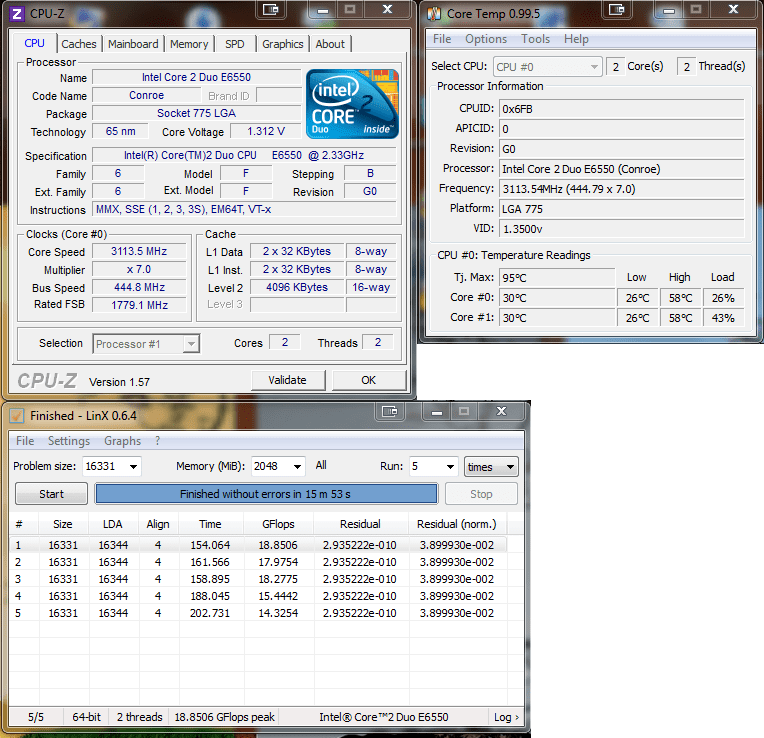Switch to the Memory tab in CPU-Z
This screenshot has height=738, width=764.
tap(189, 44)
